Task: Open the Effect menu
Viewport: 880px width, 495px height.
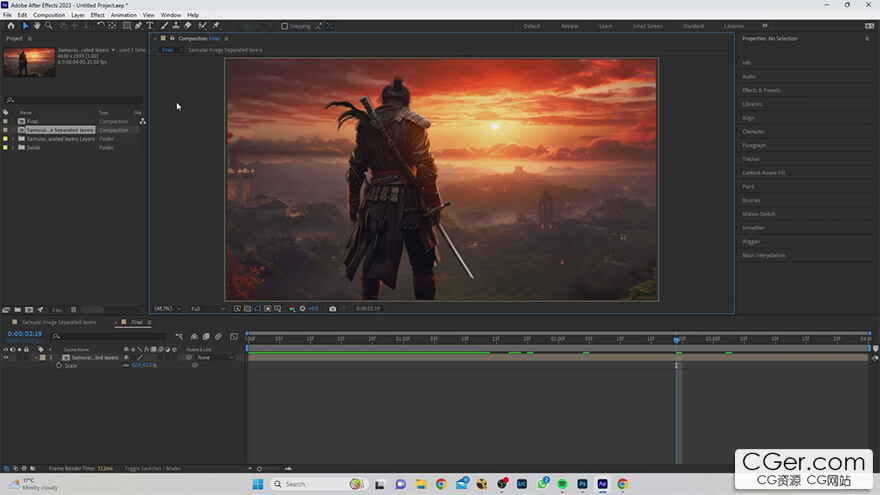Action: [x=98, y=15]
